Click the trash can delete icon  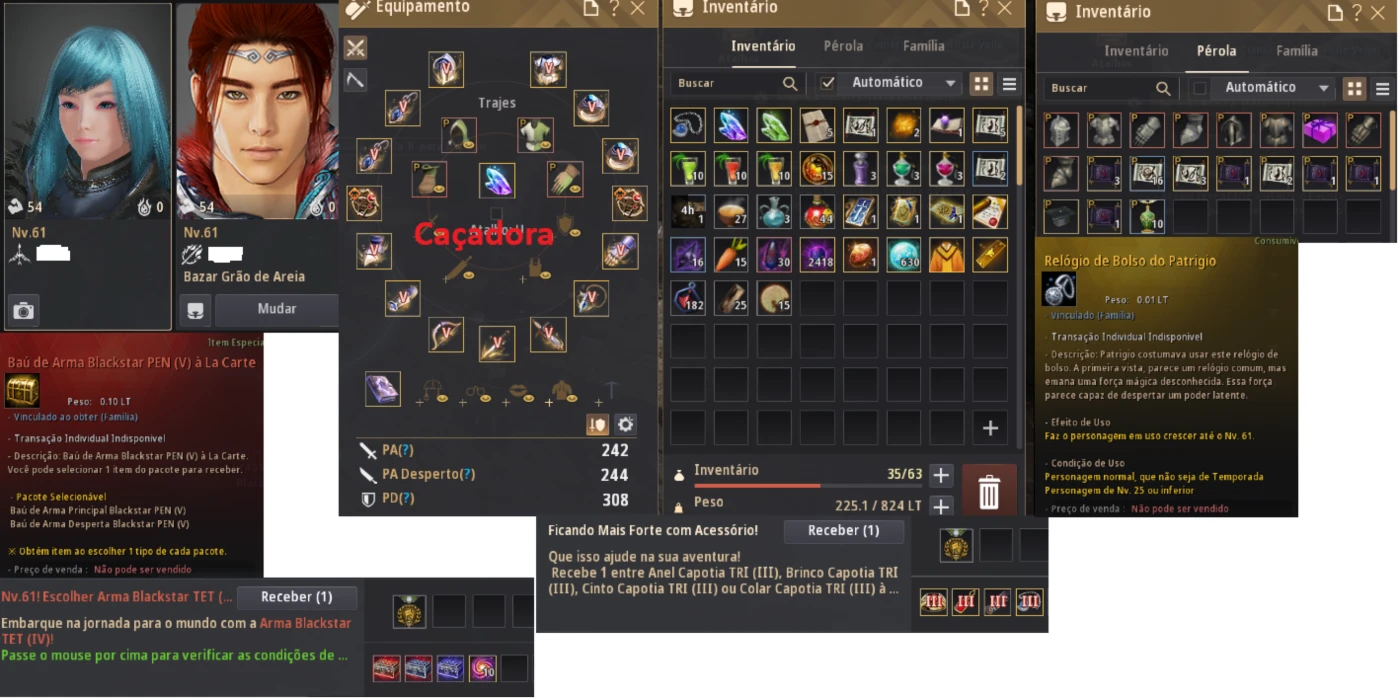[x=988, y=492]
